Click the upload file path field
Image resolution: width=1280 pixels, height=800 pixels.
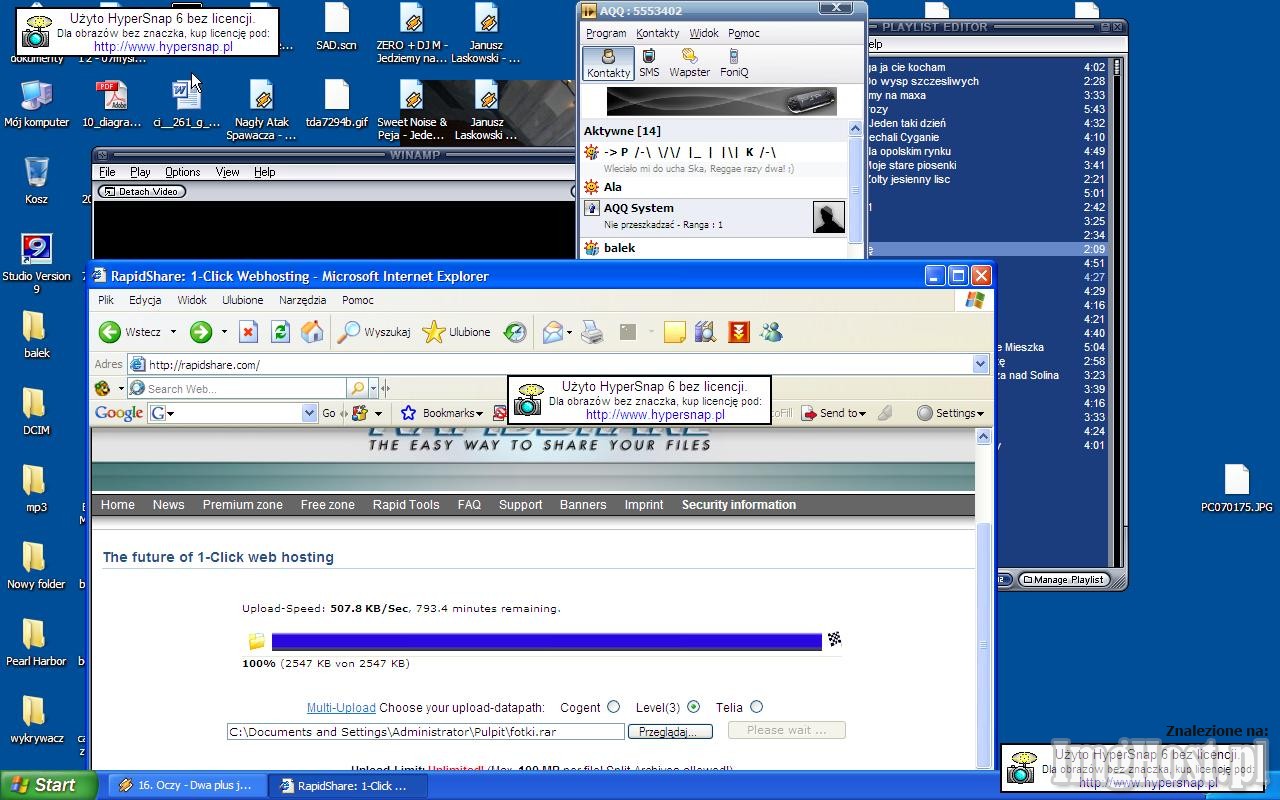pyautogui.click(x=426, y=732)
